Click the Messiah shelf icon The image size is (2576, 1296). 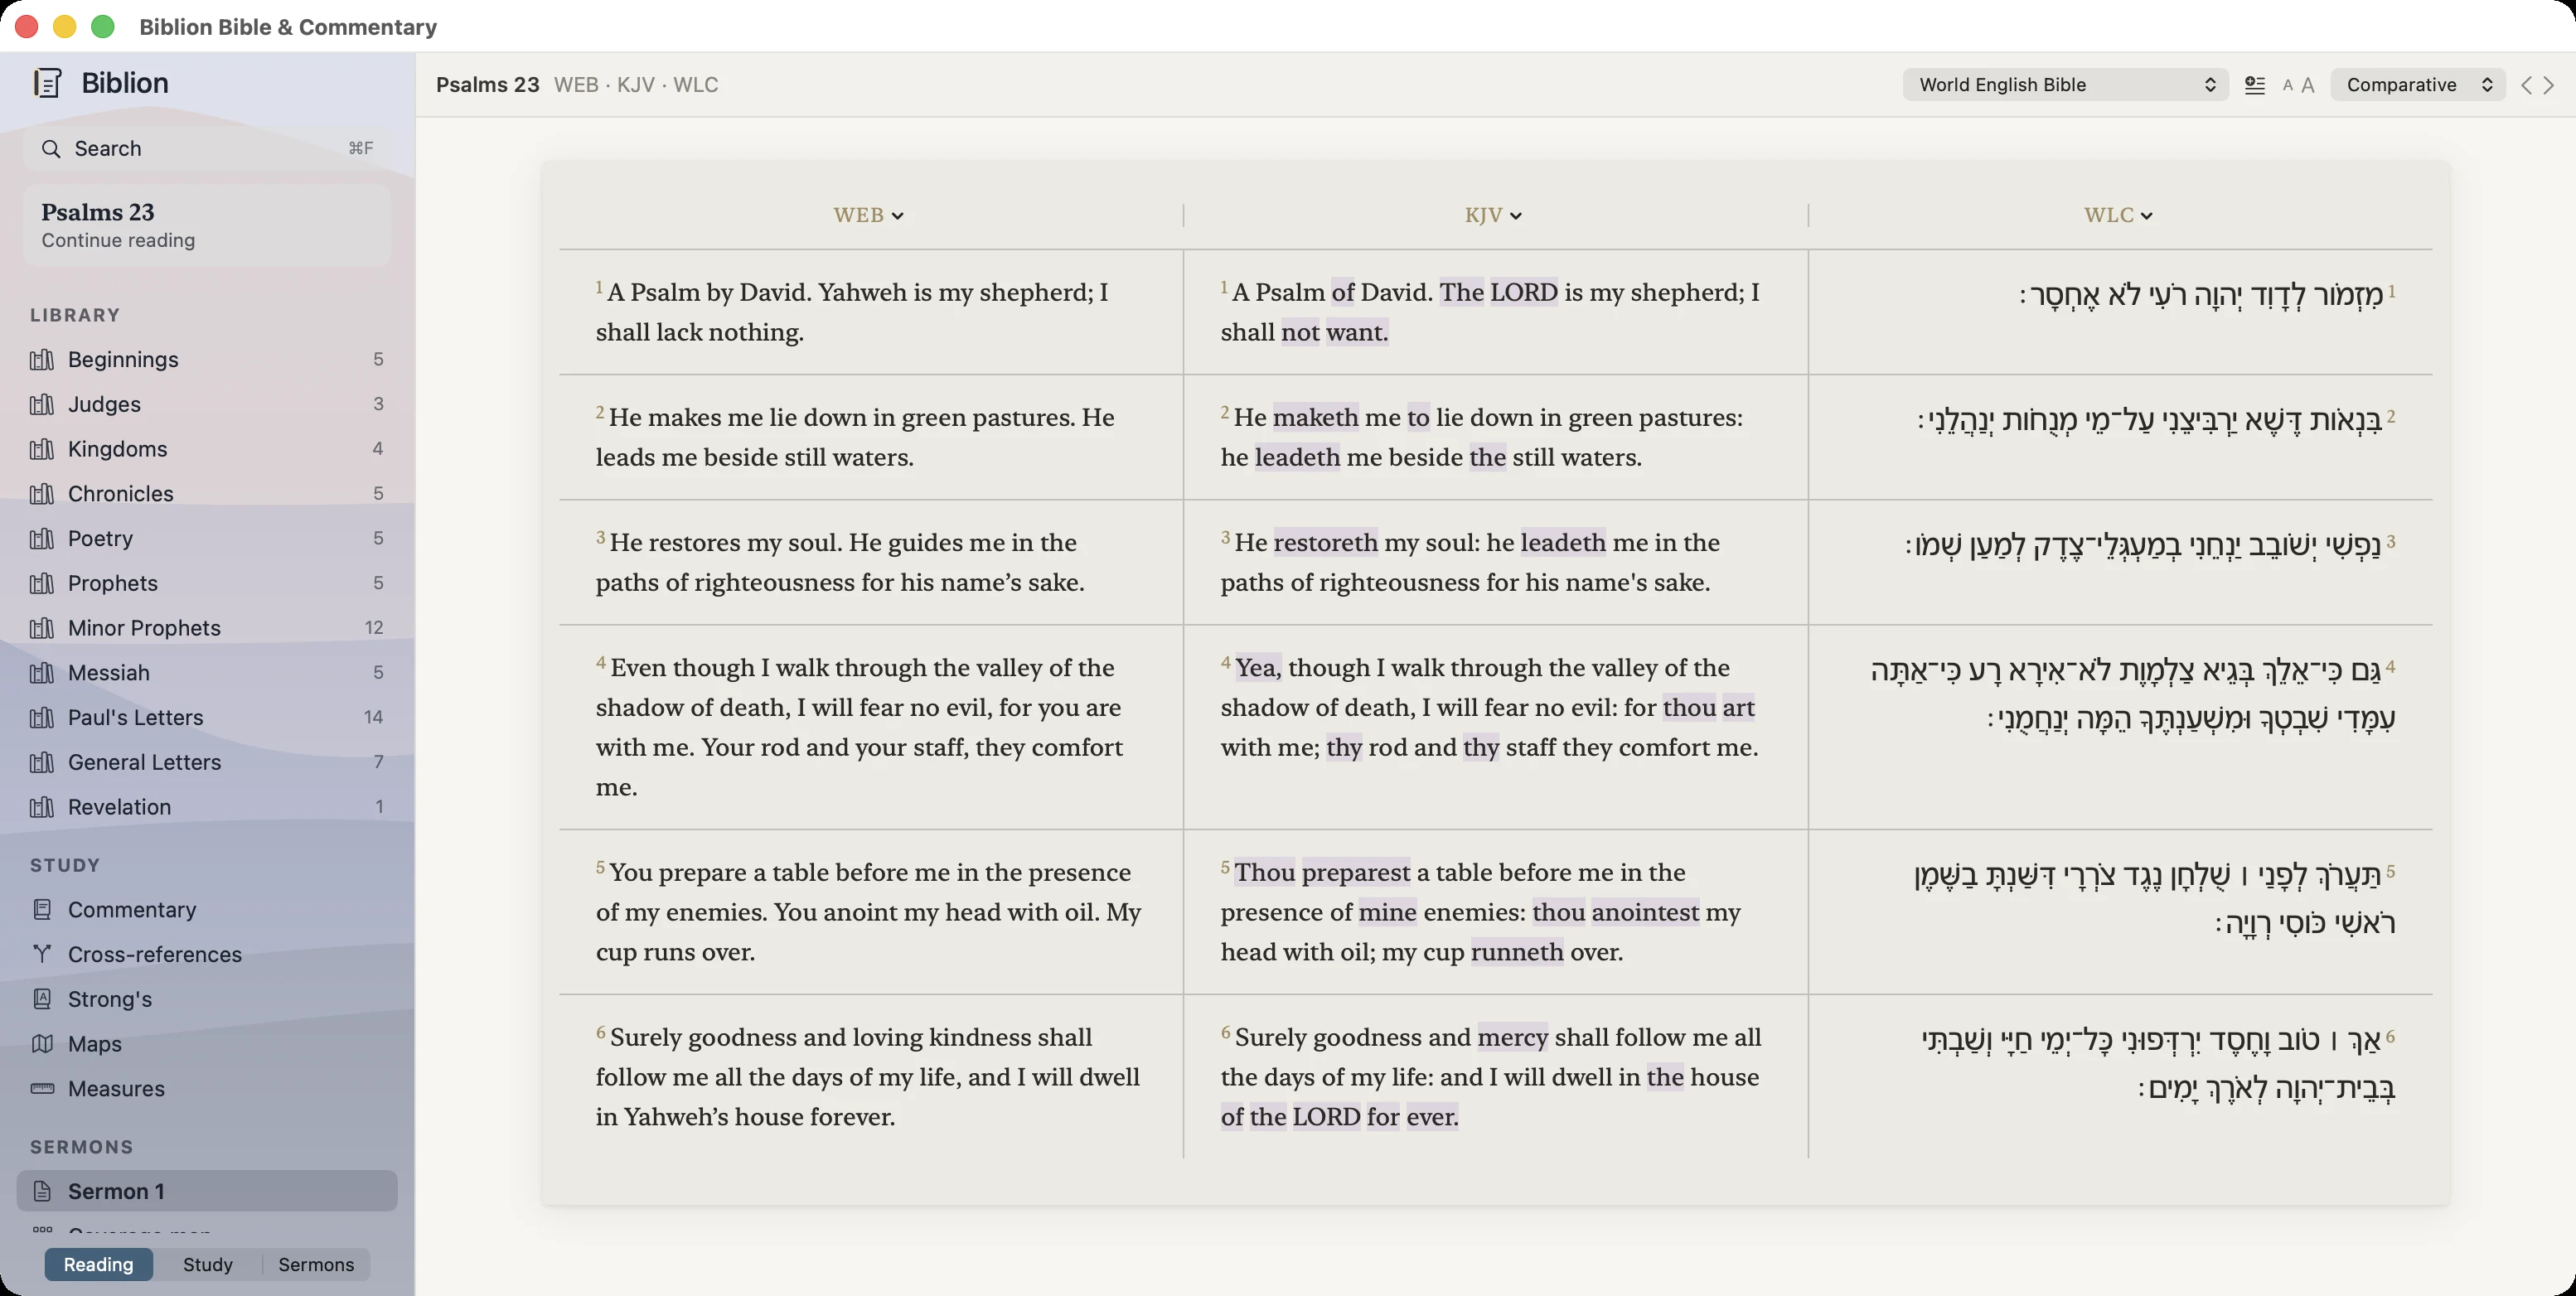click(x=42, y=673)
